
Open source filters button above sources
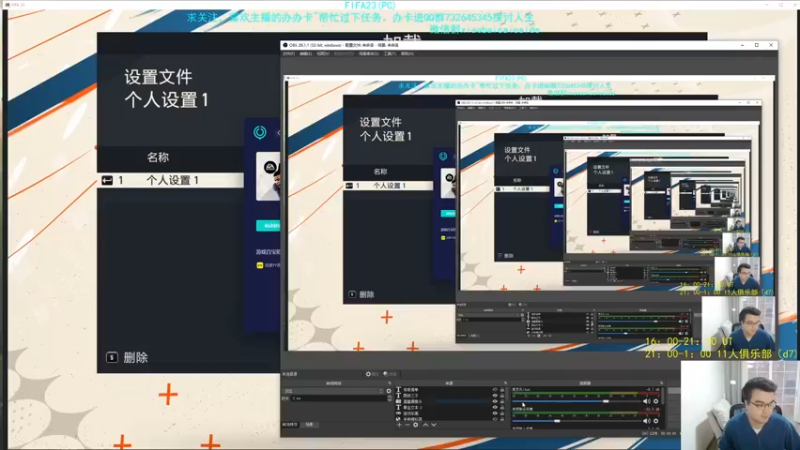389,374
